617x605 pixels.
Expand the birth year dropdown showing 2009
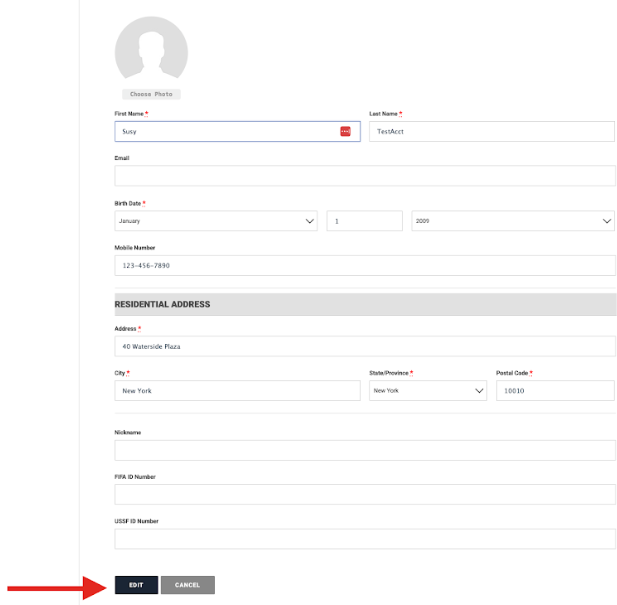pyautogui.click(x=513, y=221)
